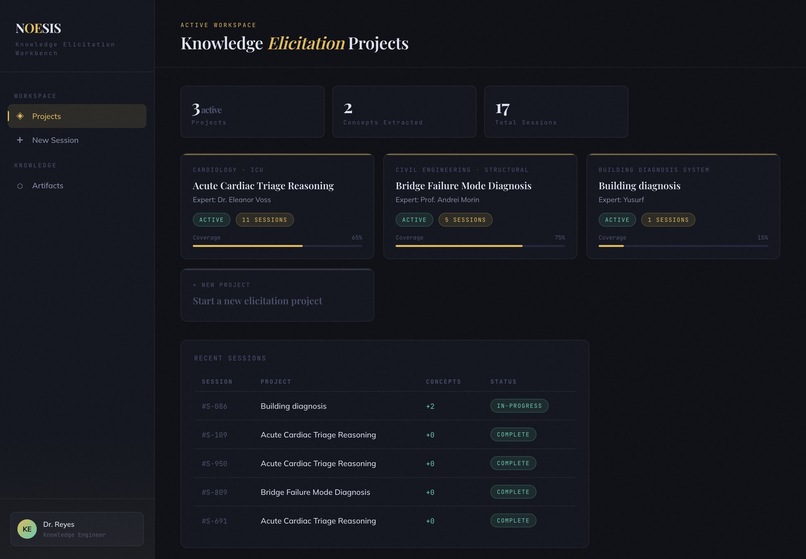Click the 2 Concepts Extracted stat card
The image size is (806, 559).
click(x=404, y=112)
